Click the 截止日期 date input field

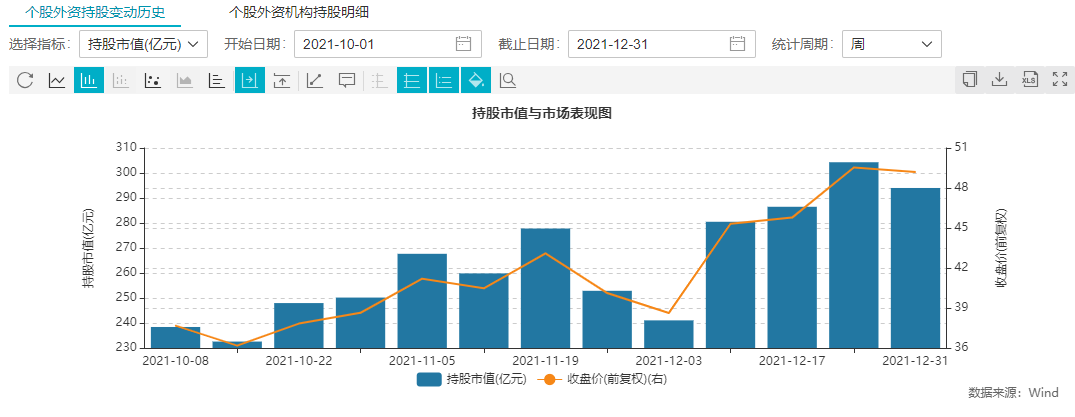(650, 44)
